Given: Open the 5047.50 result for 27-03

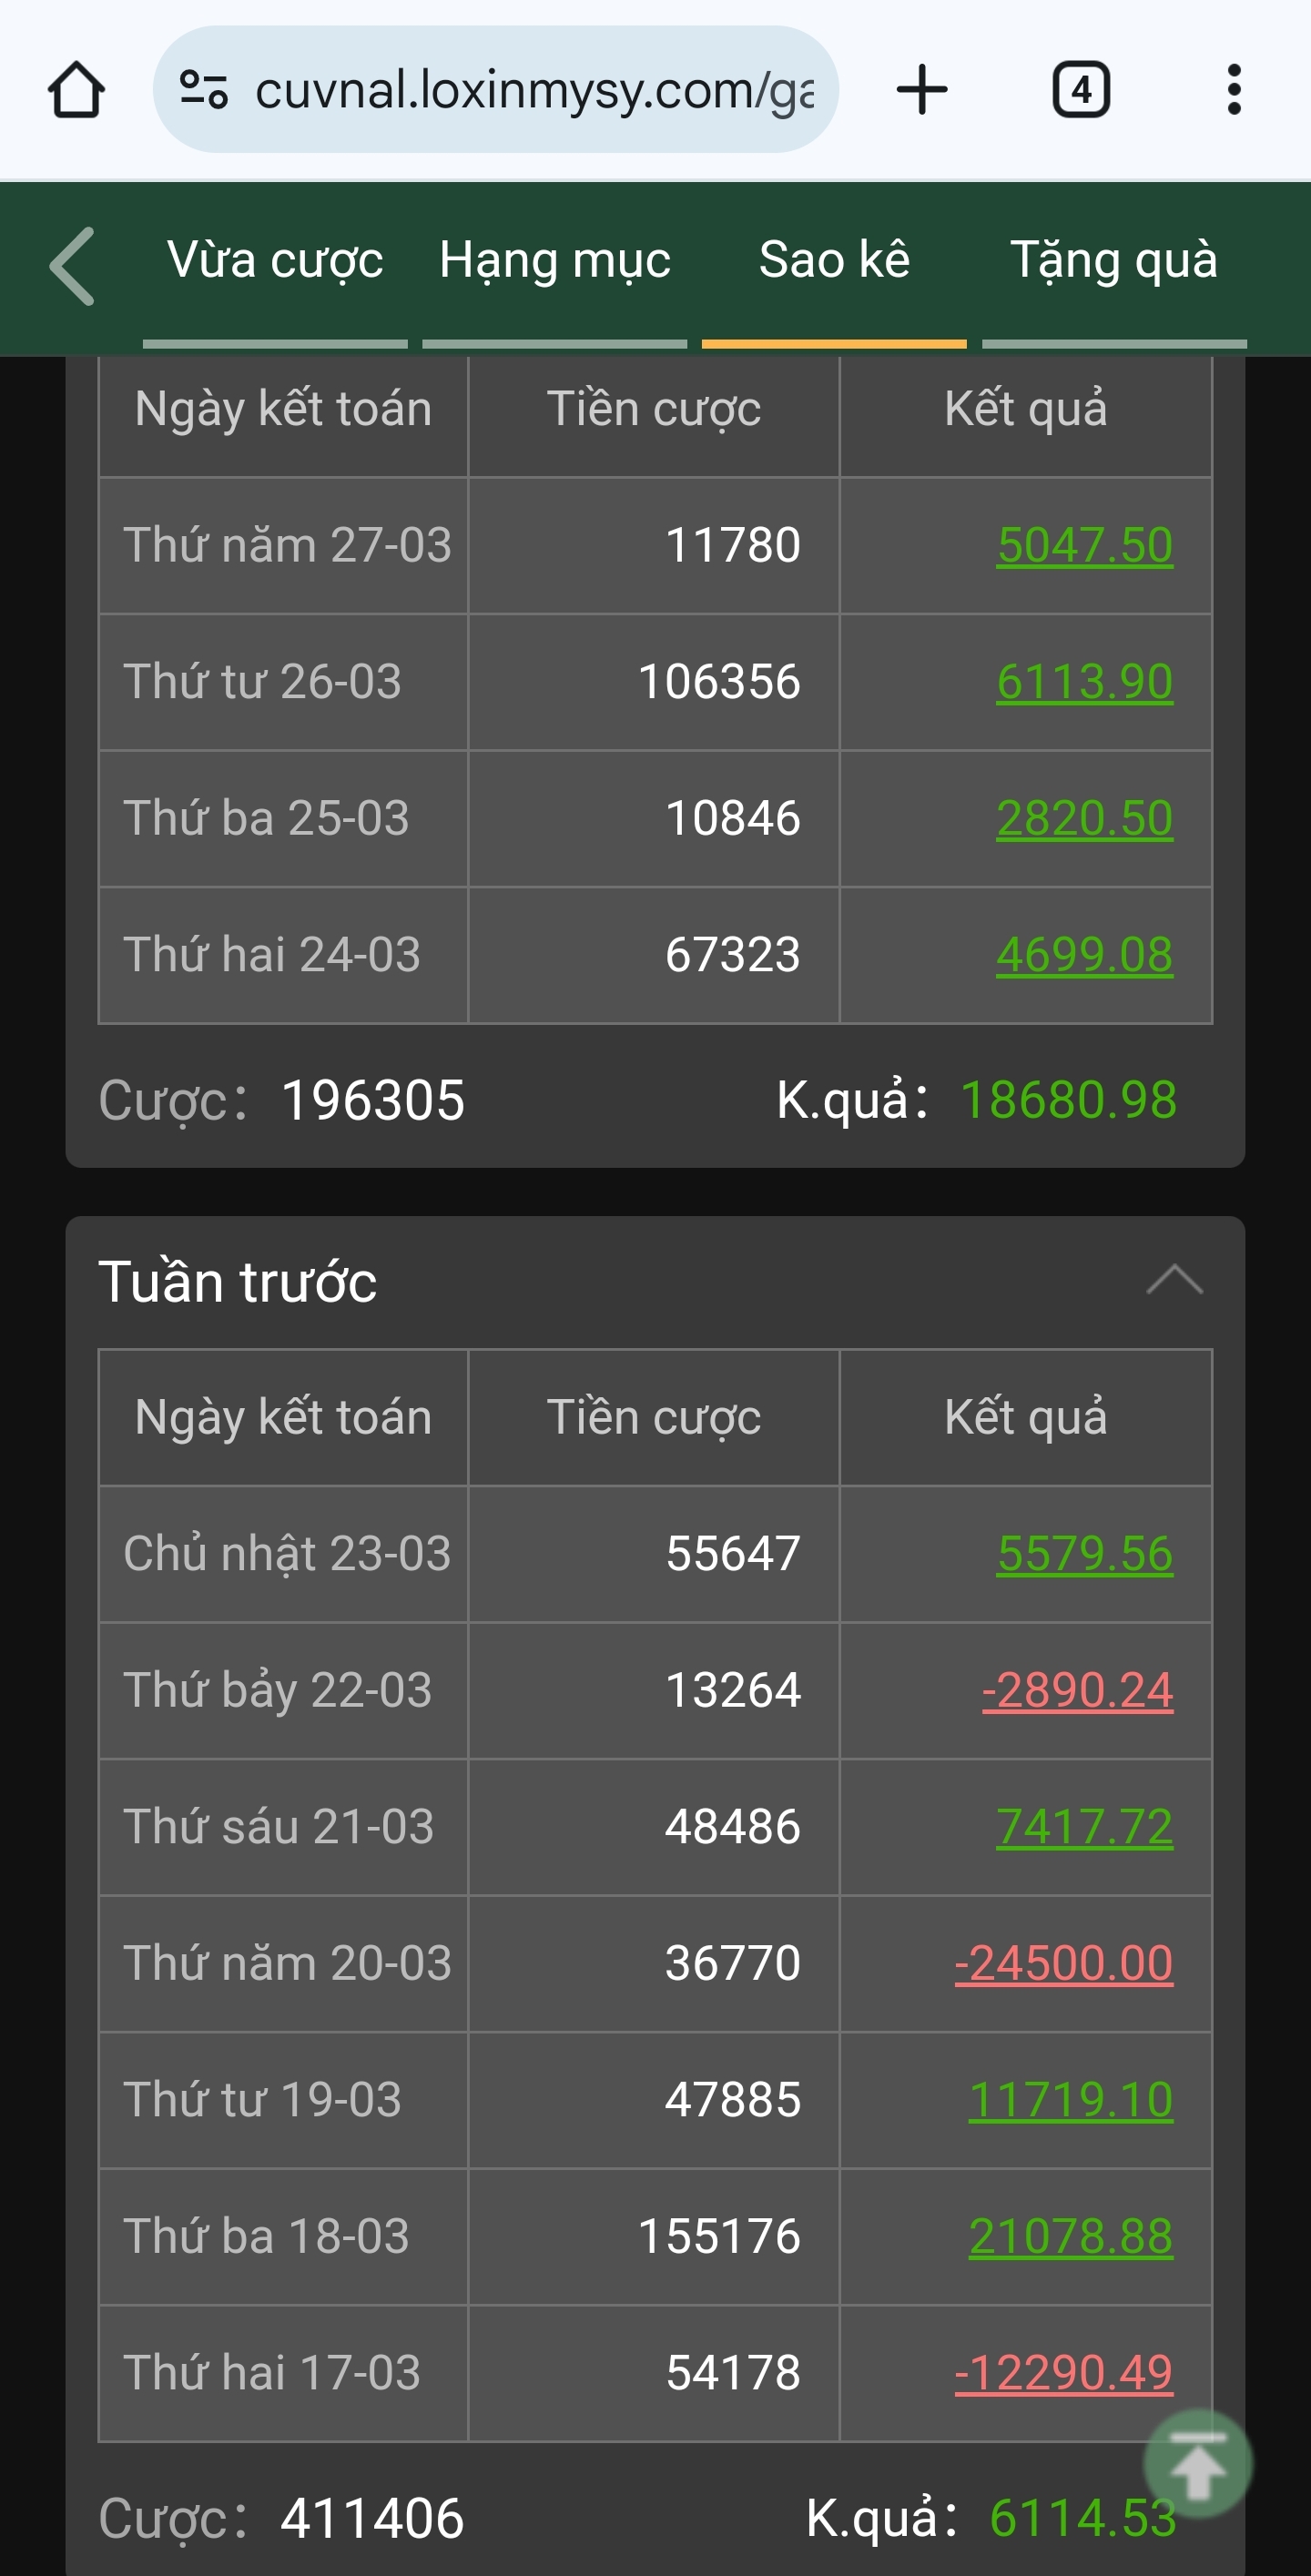Looking at the screenshot, I should coord(1084,545).
